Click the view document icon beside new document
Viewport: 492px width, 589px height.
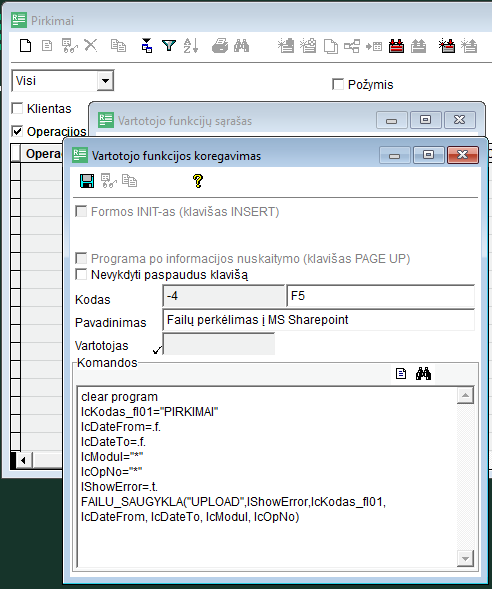47,46
